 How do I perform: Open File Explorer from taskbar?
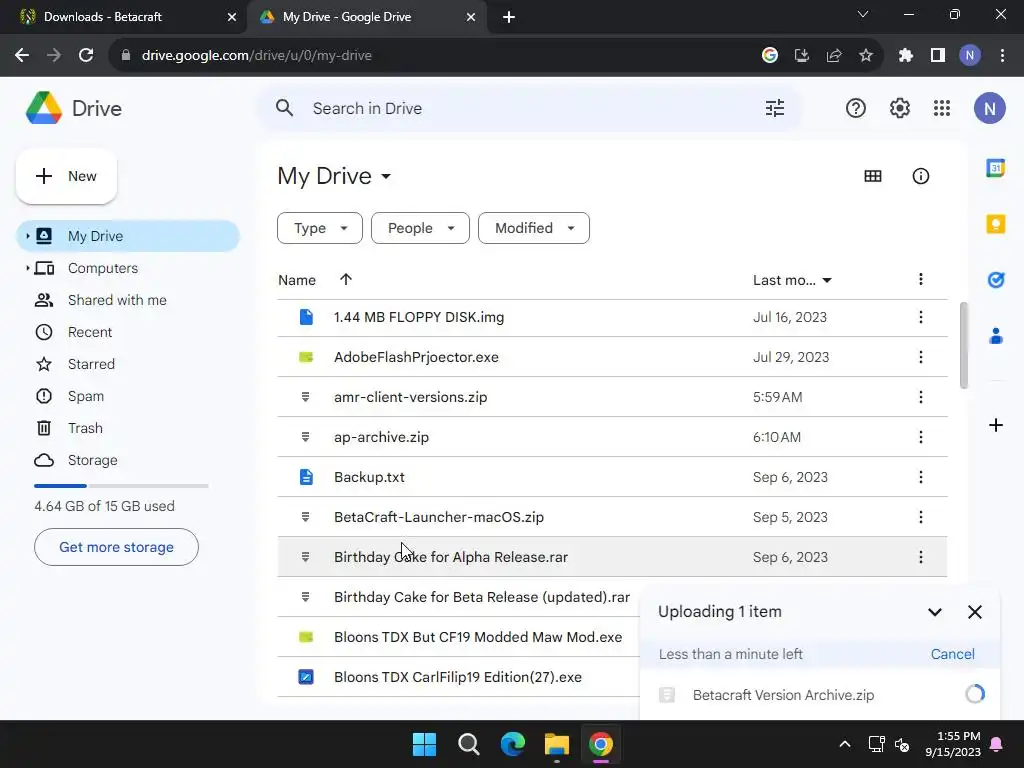(x=556, y=744)
